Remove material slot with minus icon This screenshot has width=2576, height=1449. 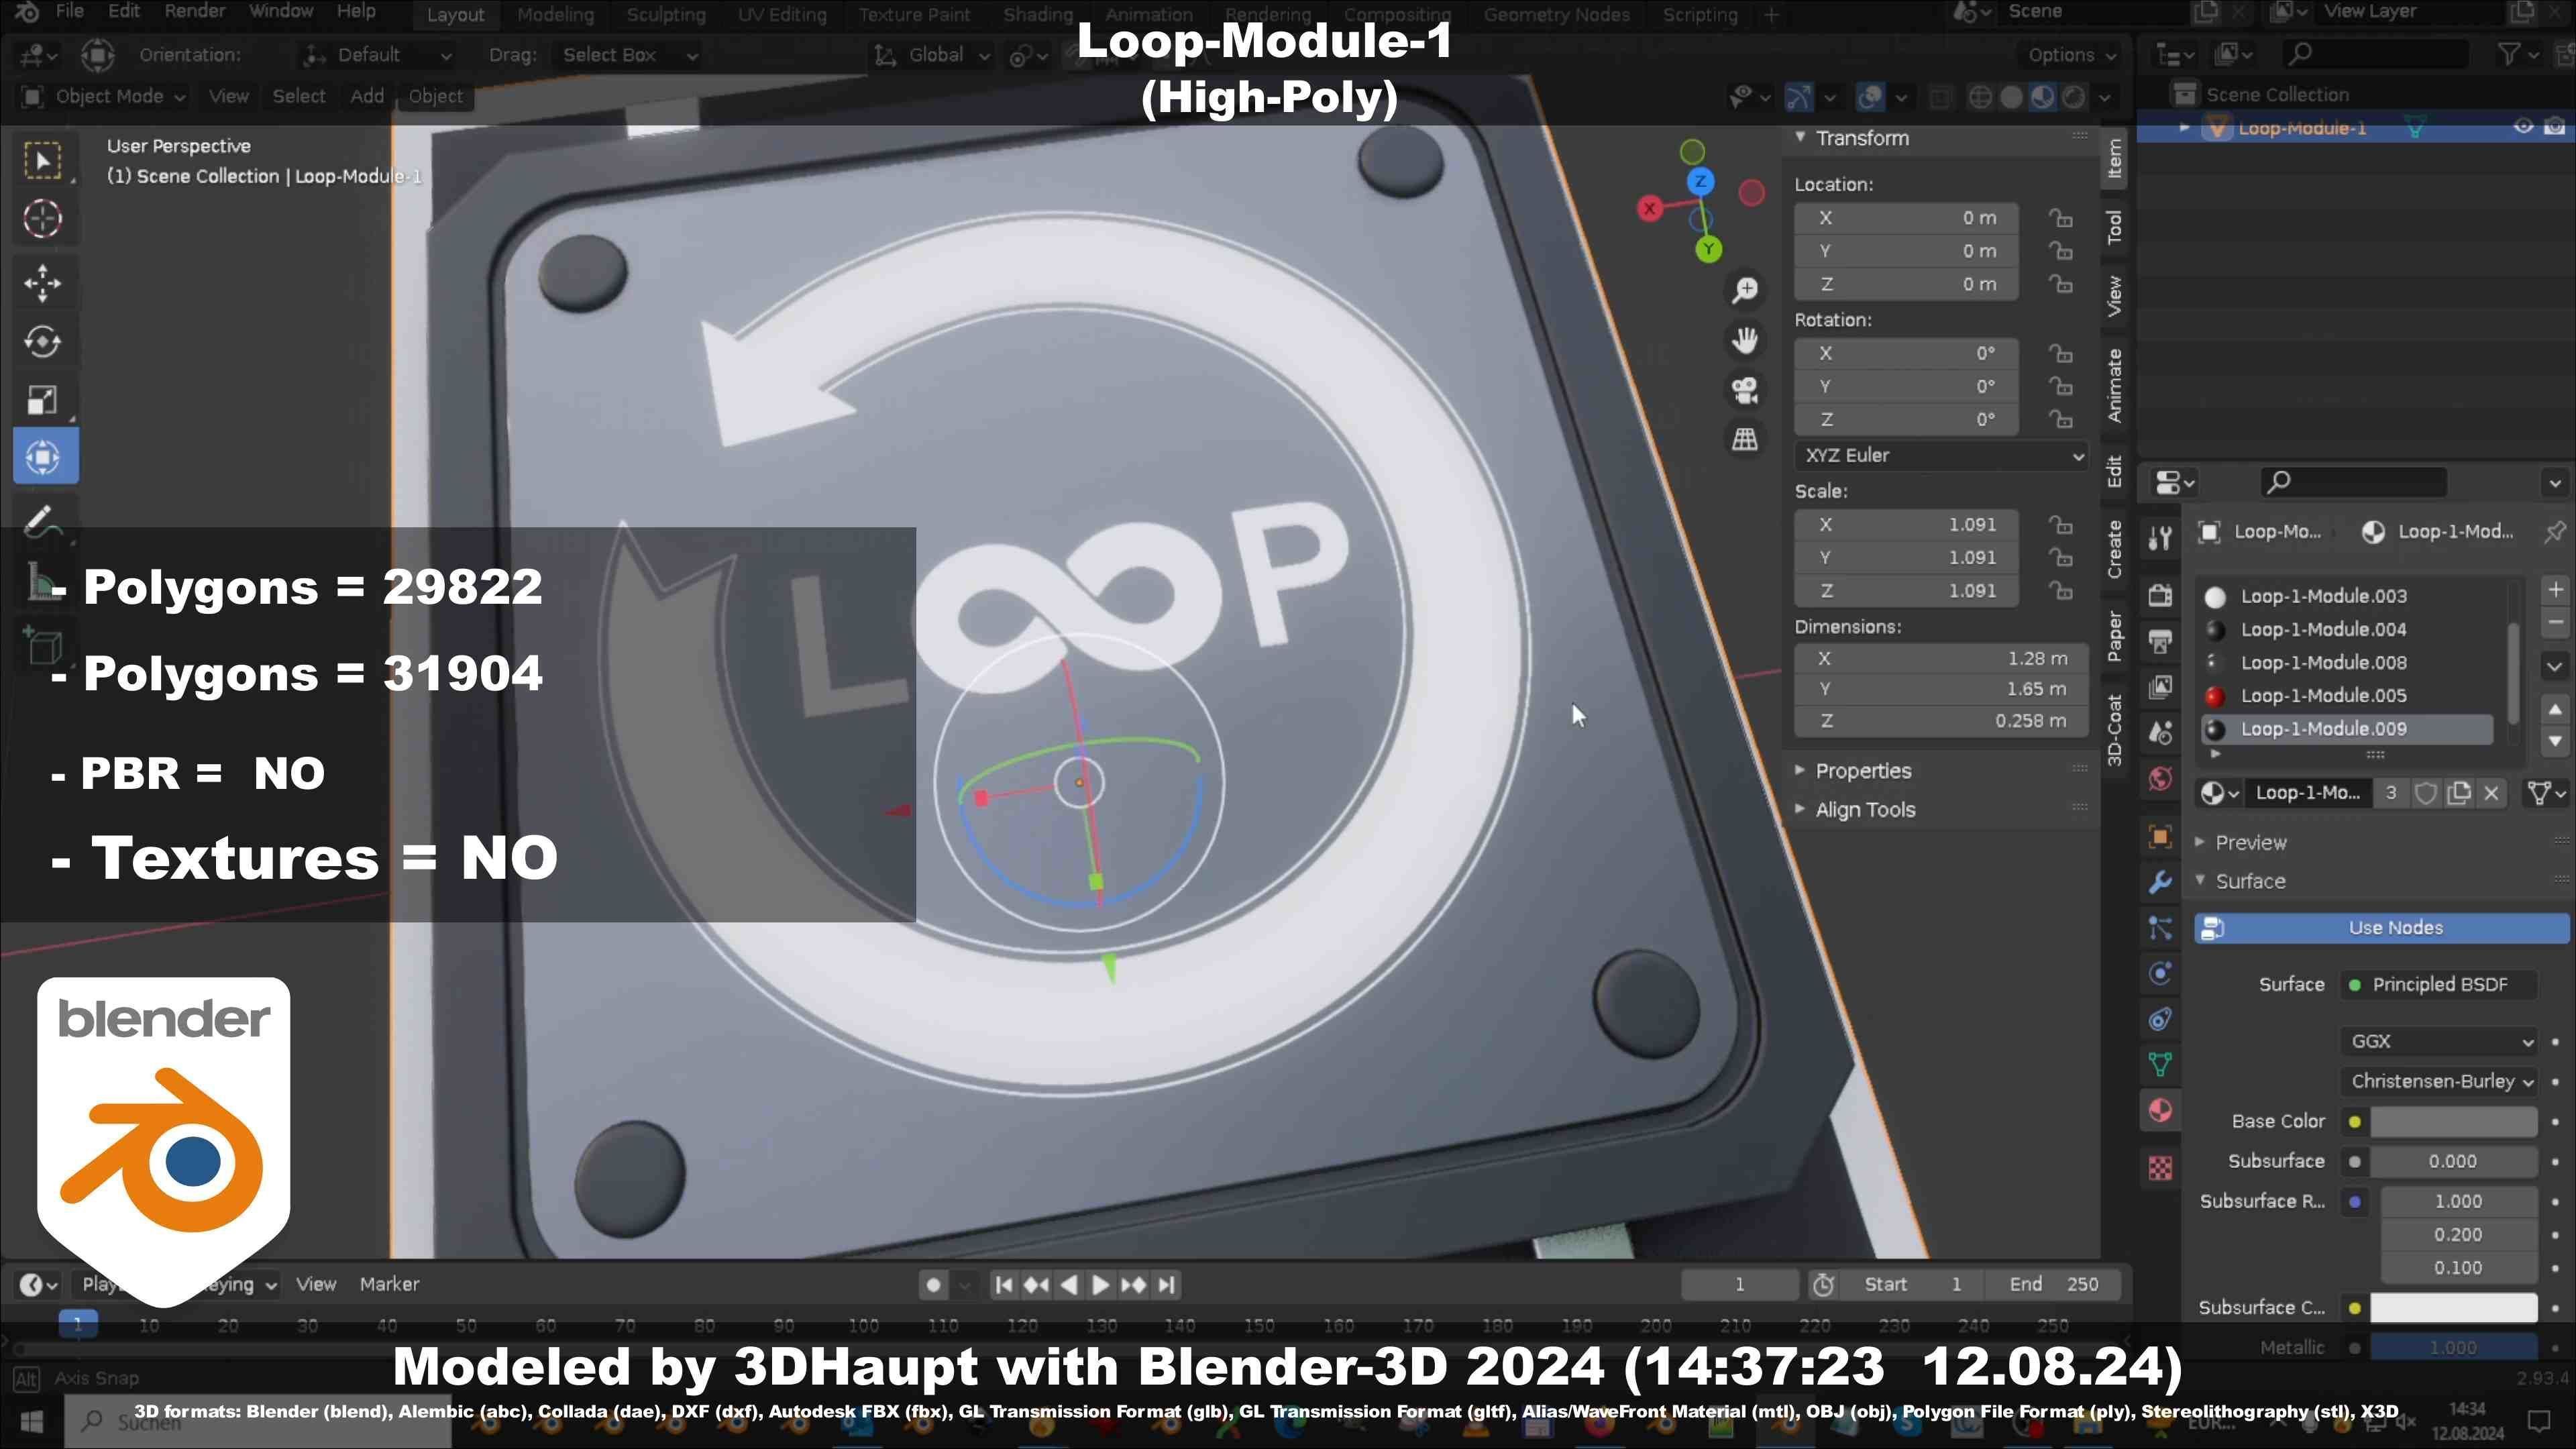coord(2555,623)
